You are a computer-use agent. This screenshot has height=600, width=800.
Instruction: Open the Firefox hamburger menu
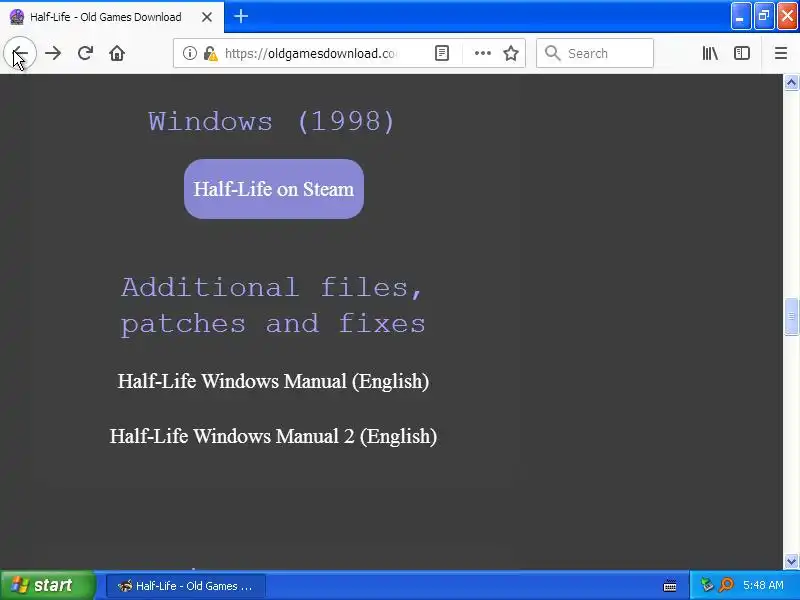coord(781,53)
